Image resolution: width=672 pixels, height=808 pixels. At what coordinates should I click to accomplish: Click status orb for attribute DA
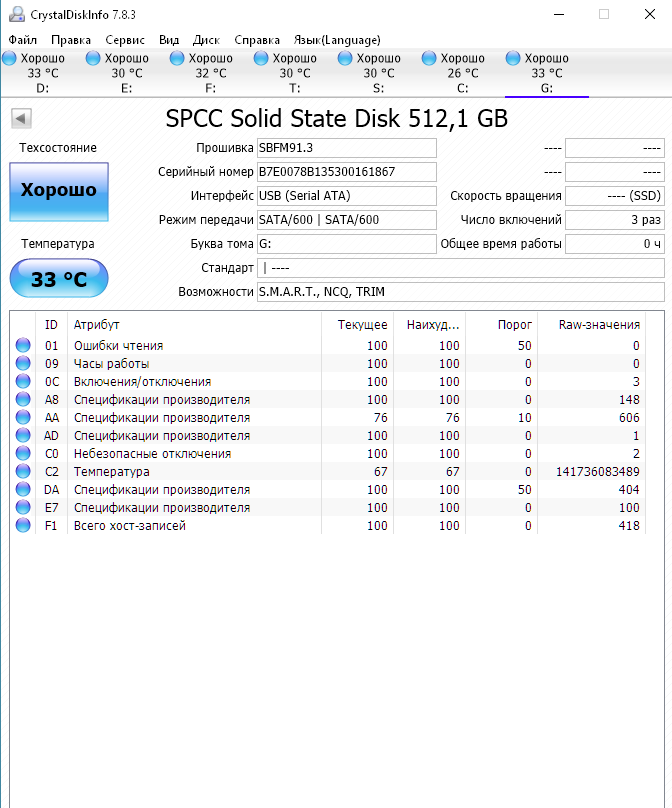click(23, 490)
